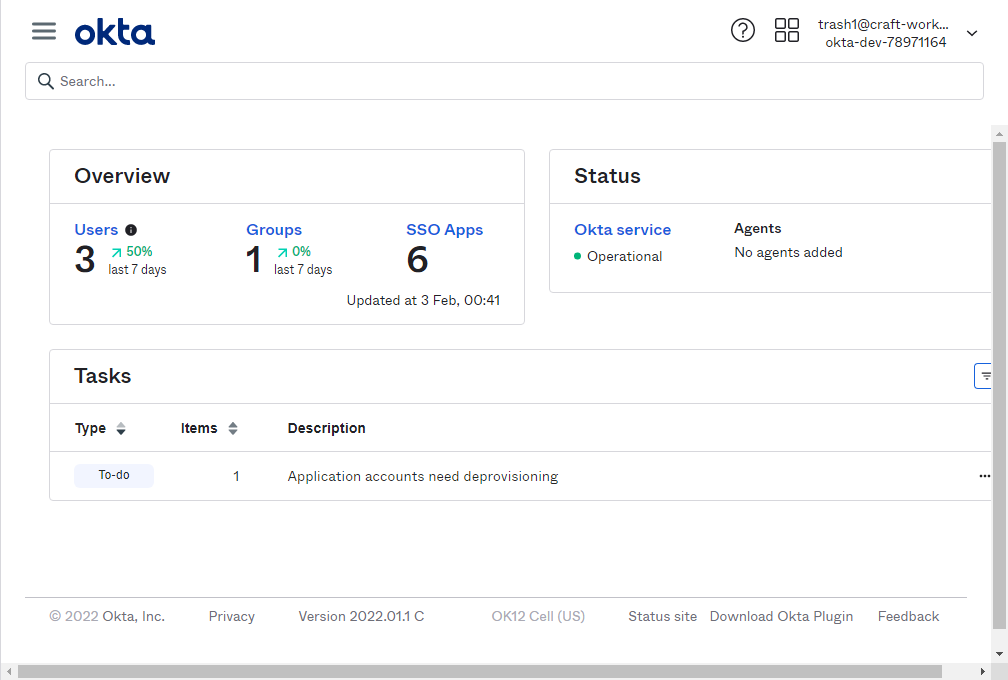
Task: Click into the Search field
Action: (504, 81)
